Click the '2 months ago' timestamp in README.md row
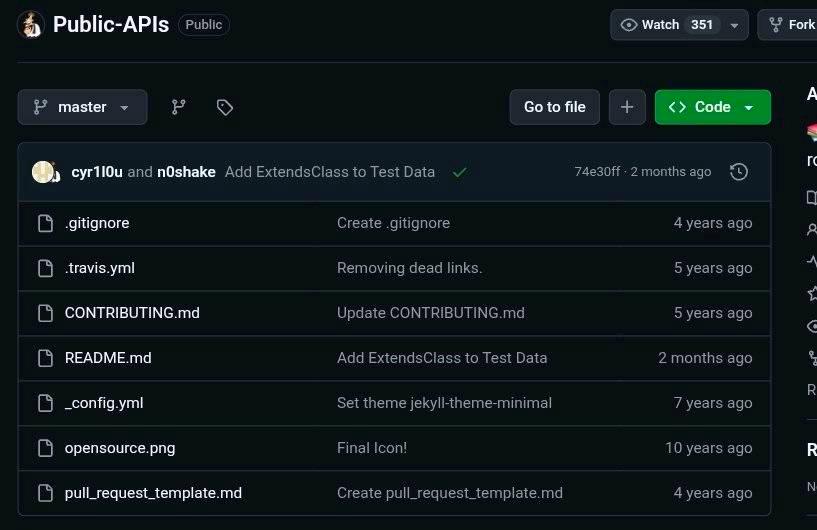 (705, 358)
